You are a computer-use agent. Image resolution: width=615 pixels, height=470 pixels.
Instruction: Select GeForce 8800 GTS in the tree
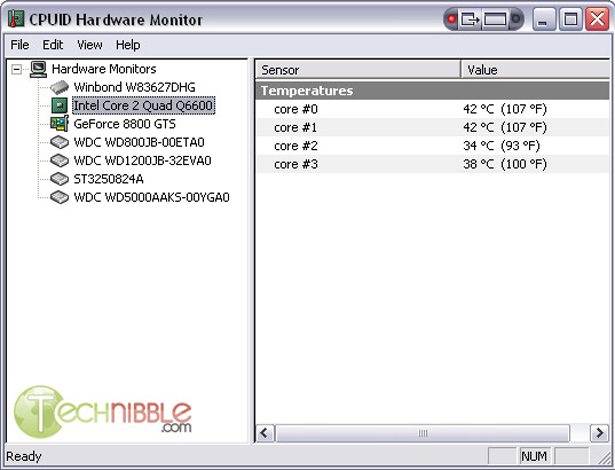(125, 124)
